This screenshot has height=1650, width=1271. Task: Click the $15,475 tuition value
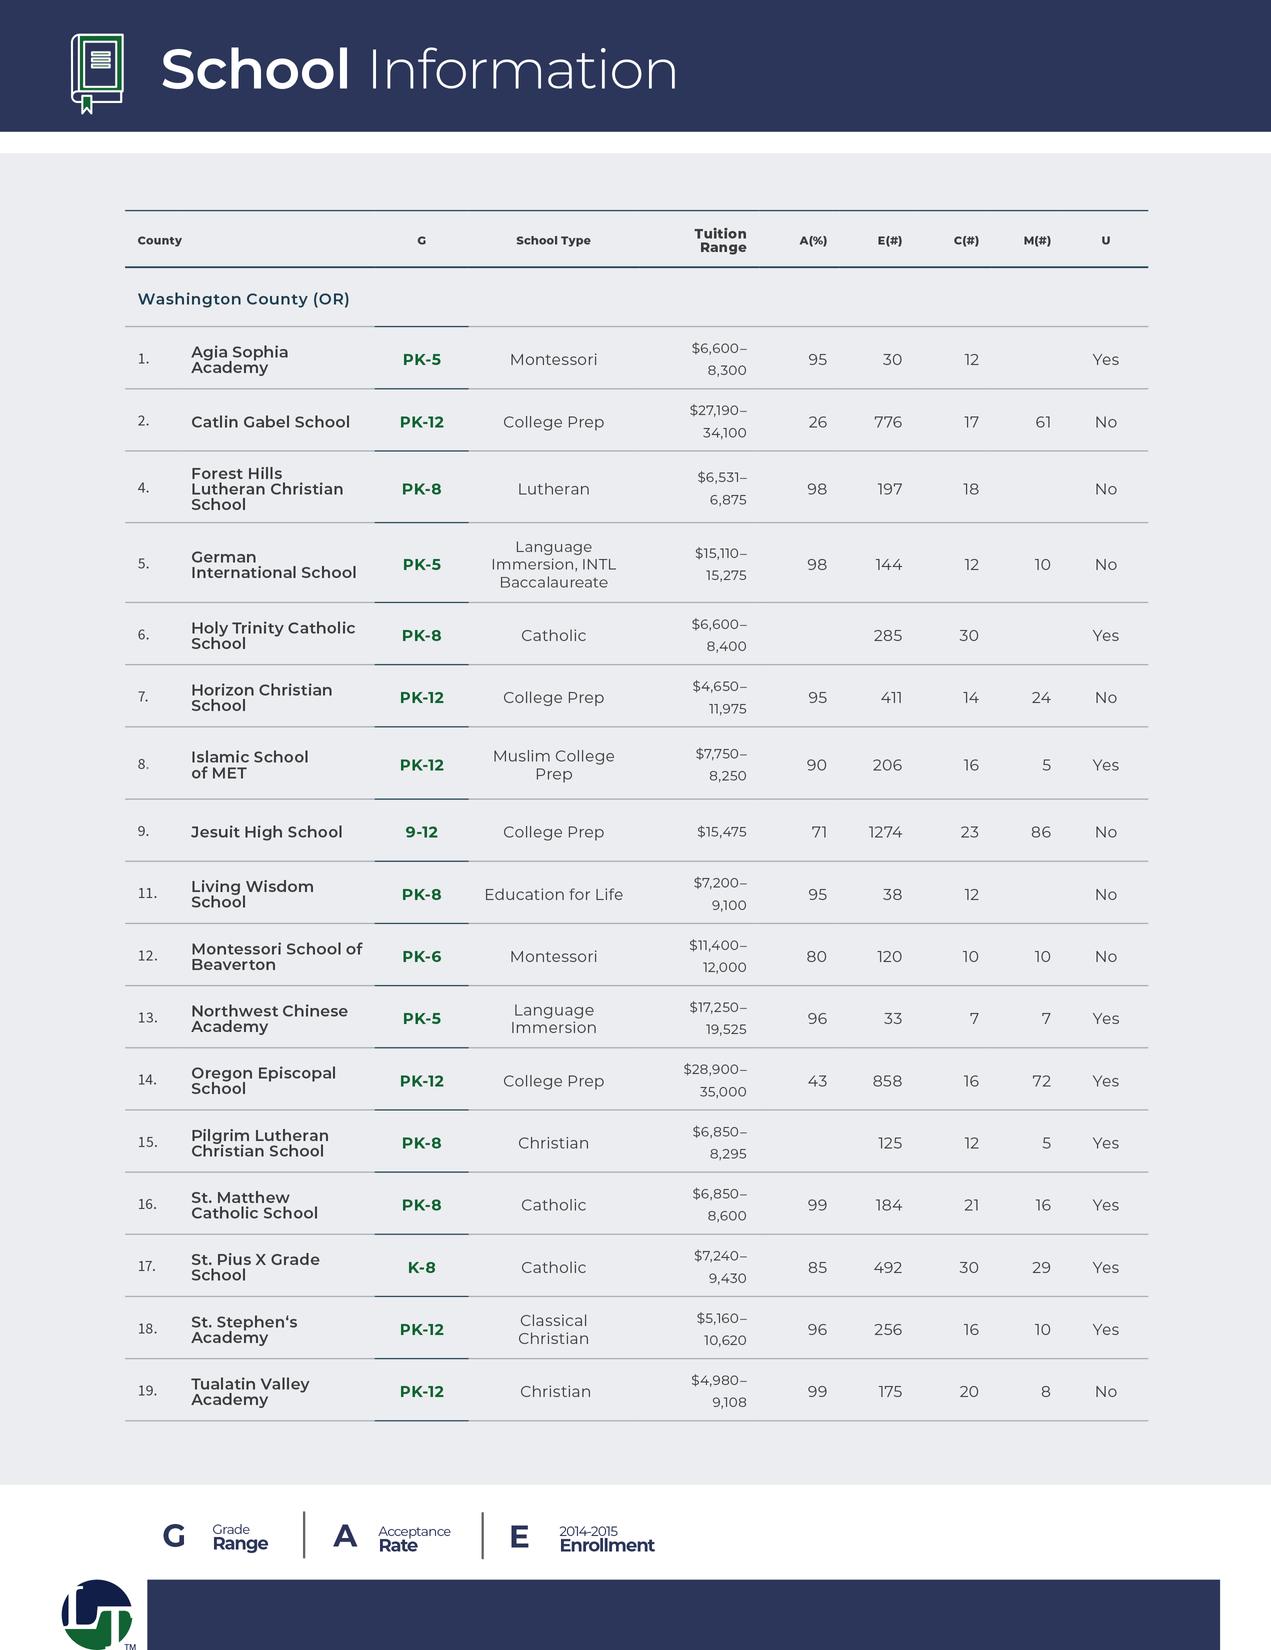tap(721, 832)
